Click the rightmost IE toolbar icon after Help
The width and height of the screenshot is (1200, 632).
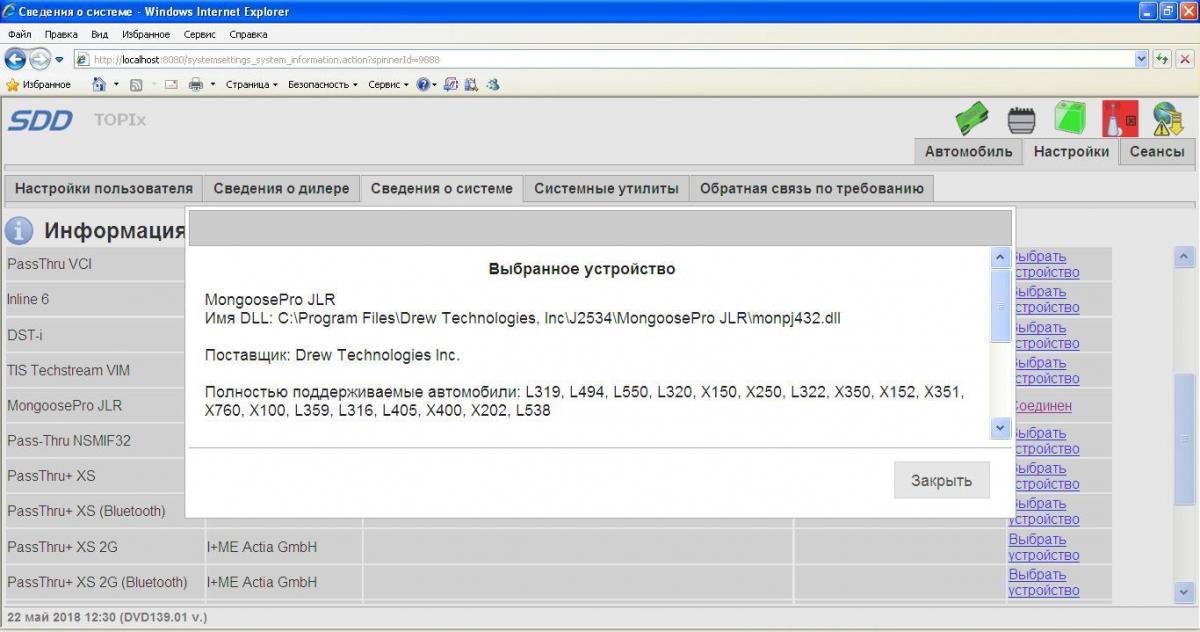(492, 85)
